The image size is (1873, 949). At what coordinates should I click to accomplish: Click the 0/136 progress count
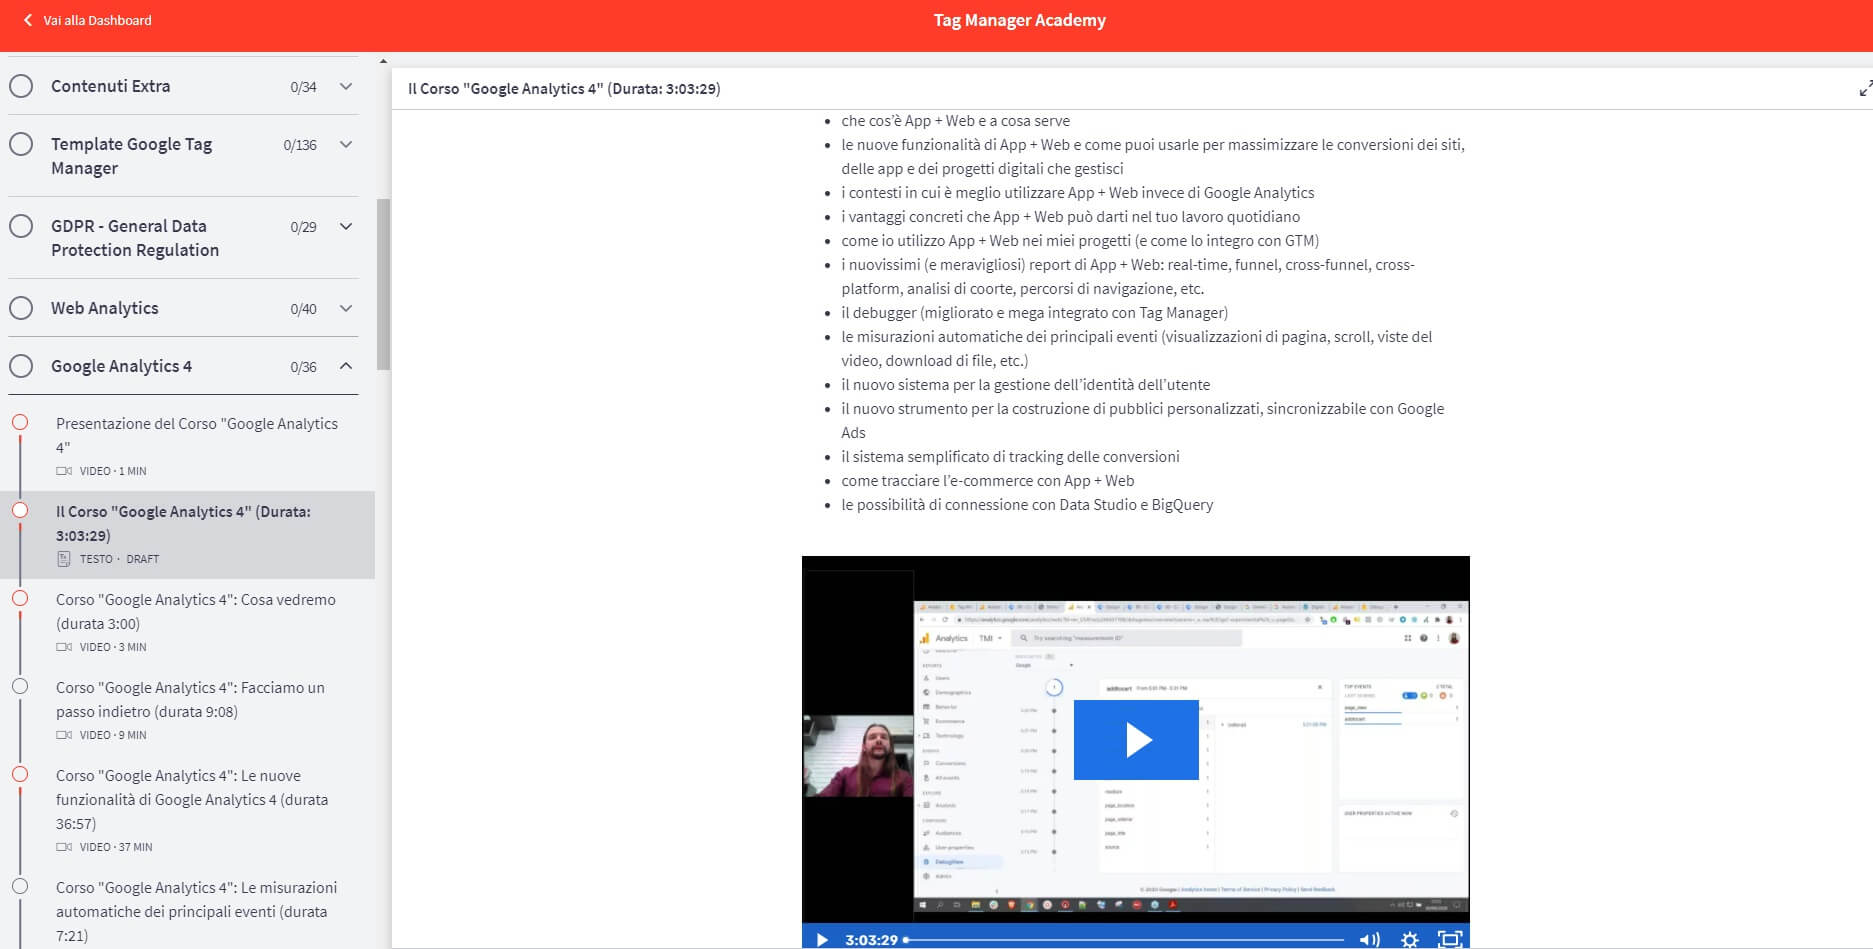pyautogui.click(x=300, y=145)
